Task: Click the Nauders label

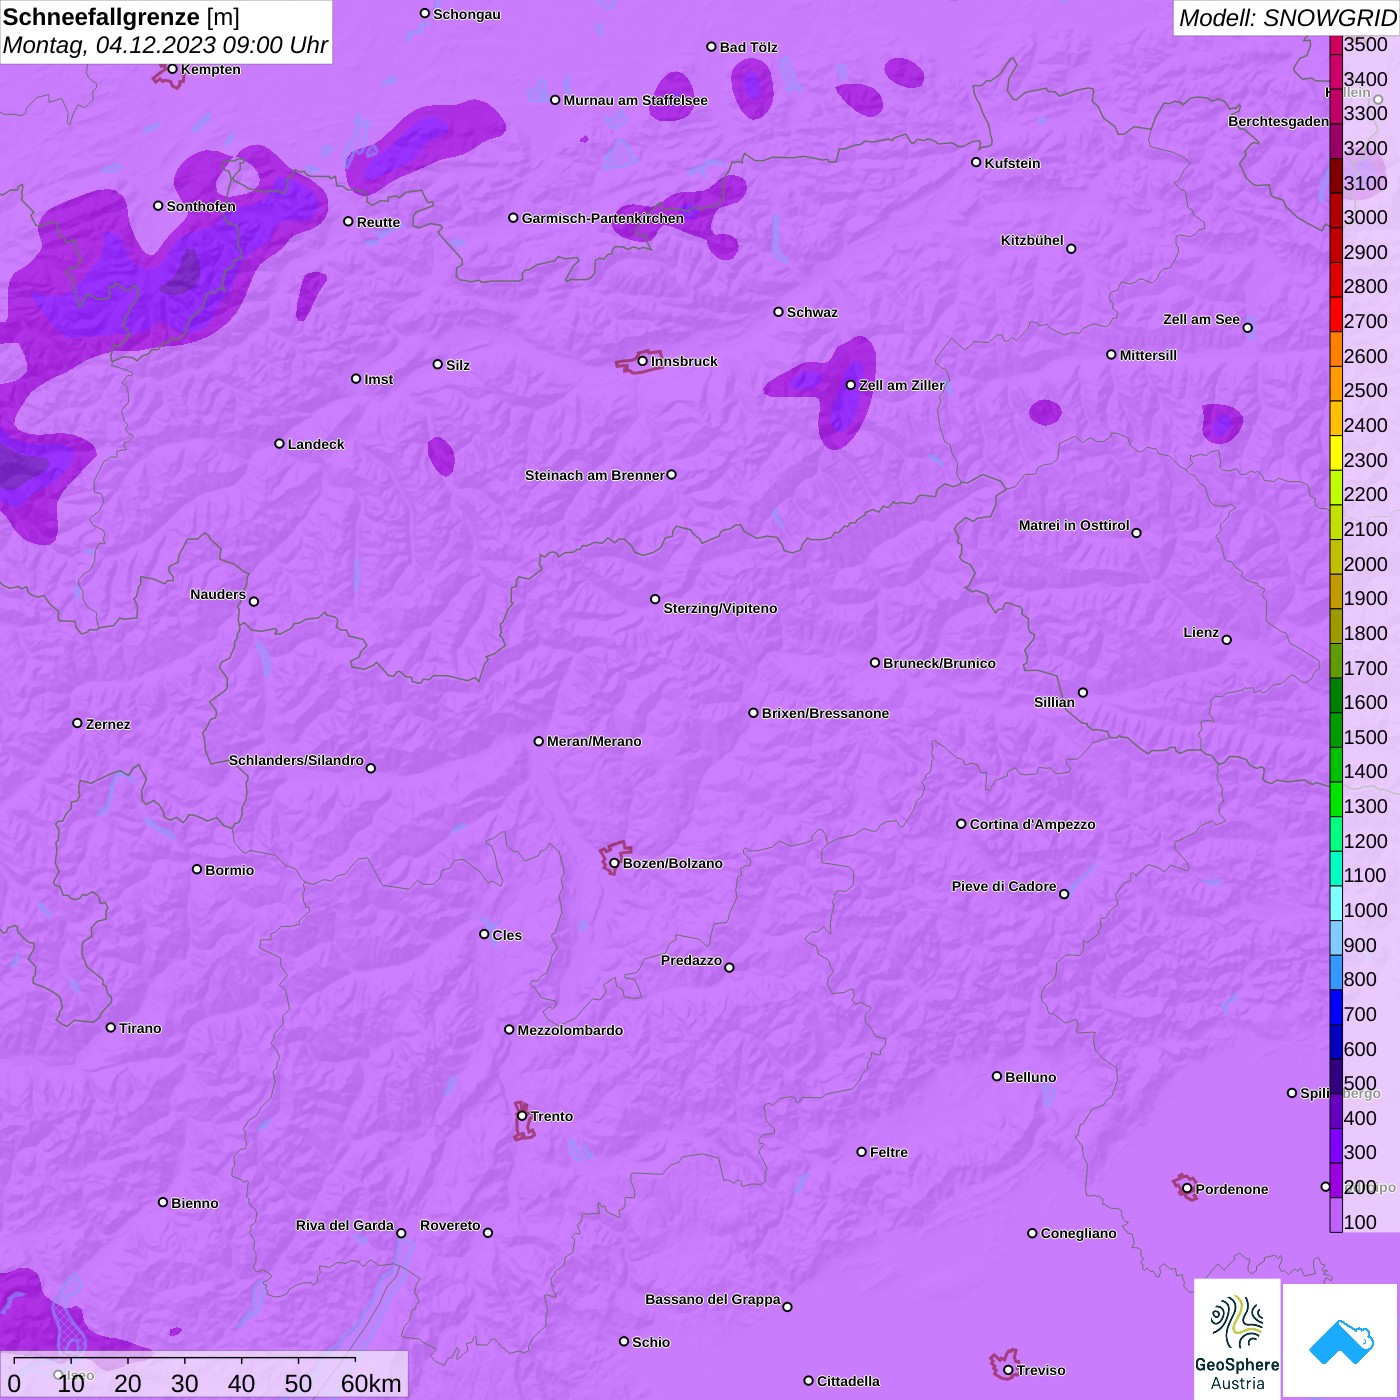Action: [218, 594]
